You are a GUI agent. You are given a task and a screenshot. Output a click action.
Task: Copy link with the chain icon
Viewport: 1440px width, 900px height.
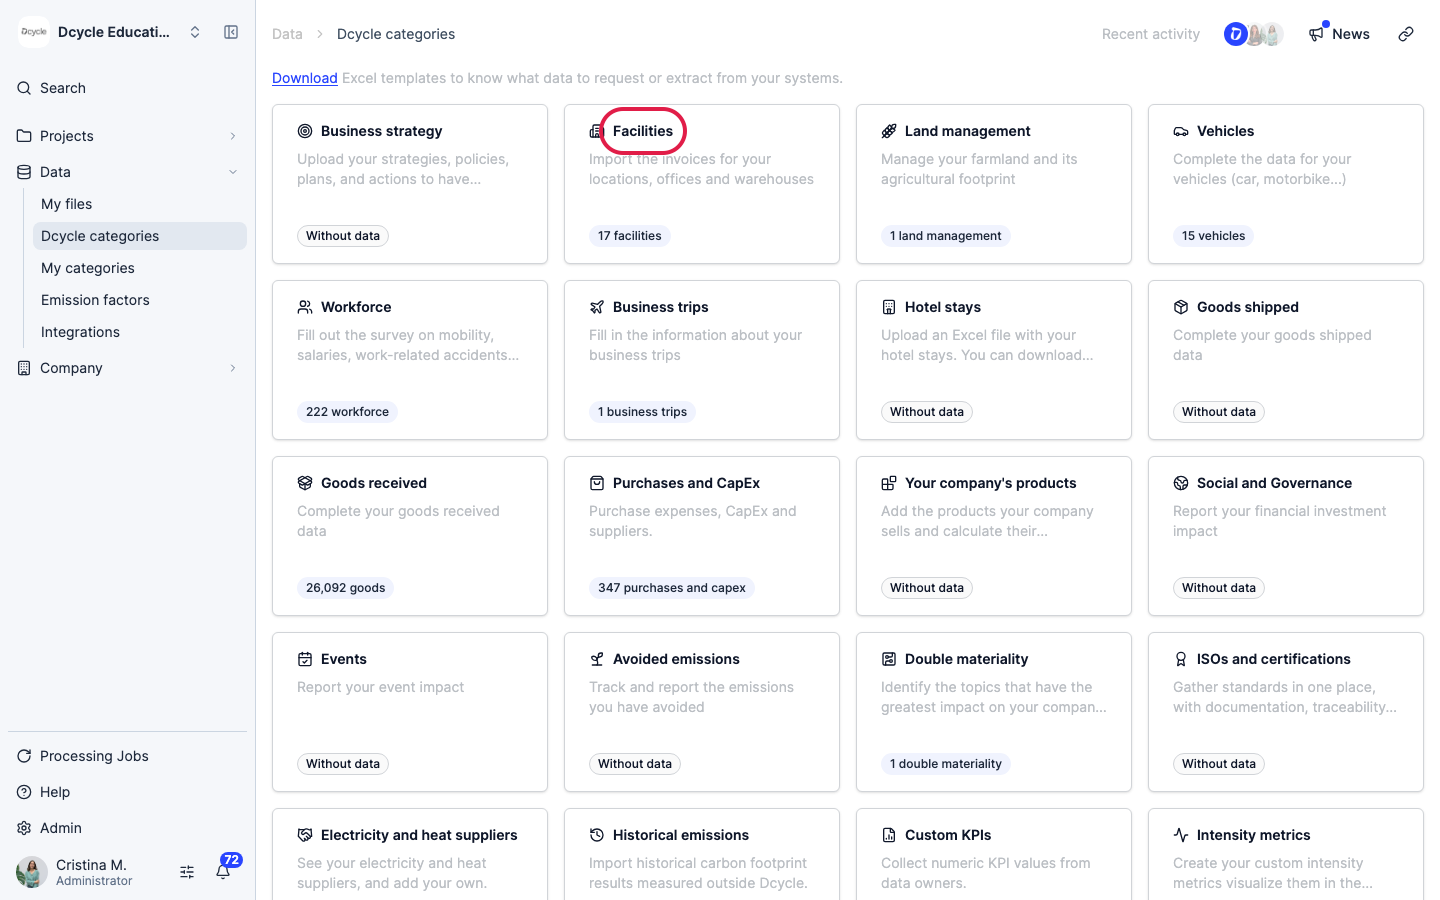pos(1406,34)
